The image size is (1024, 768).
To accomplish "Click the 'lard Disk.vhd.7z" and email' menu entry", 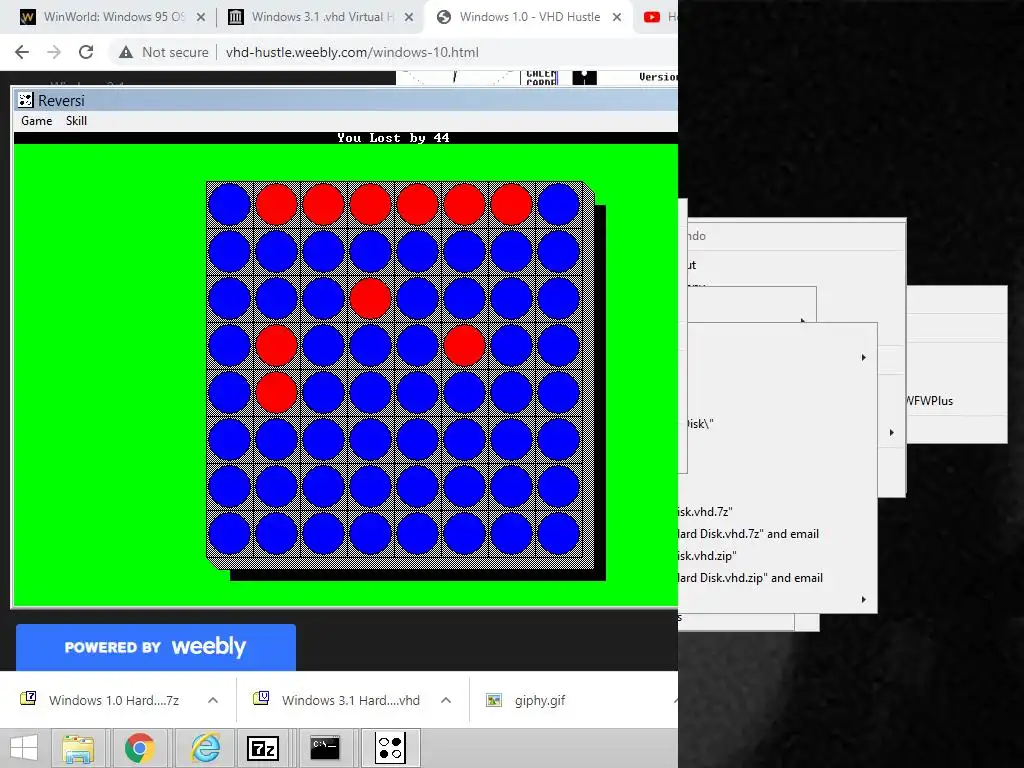I will point(748,534).
